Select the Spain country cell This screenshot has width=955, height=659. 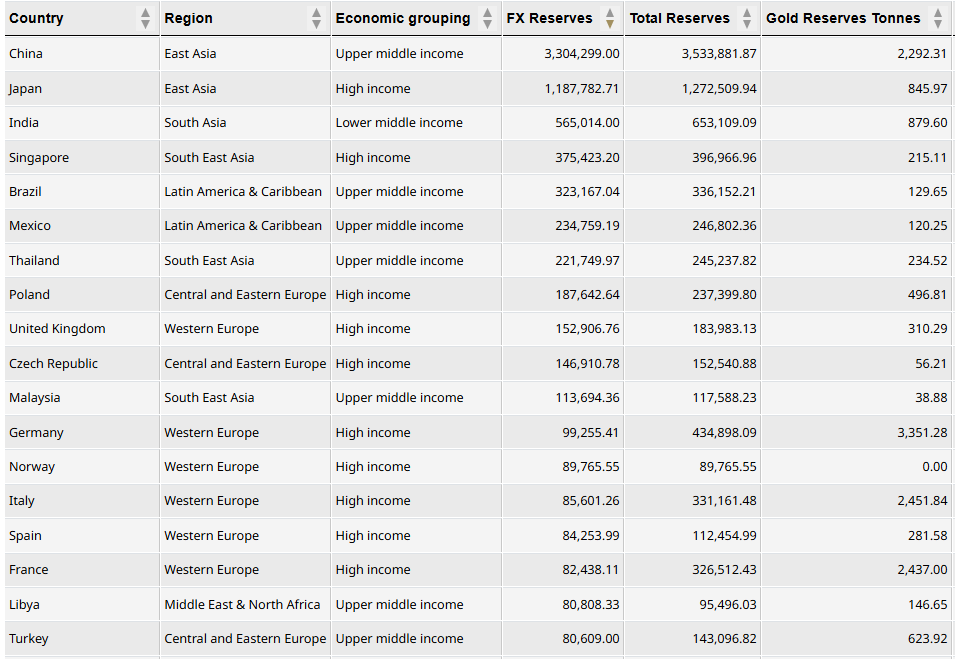point(82,535)
